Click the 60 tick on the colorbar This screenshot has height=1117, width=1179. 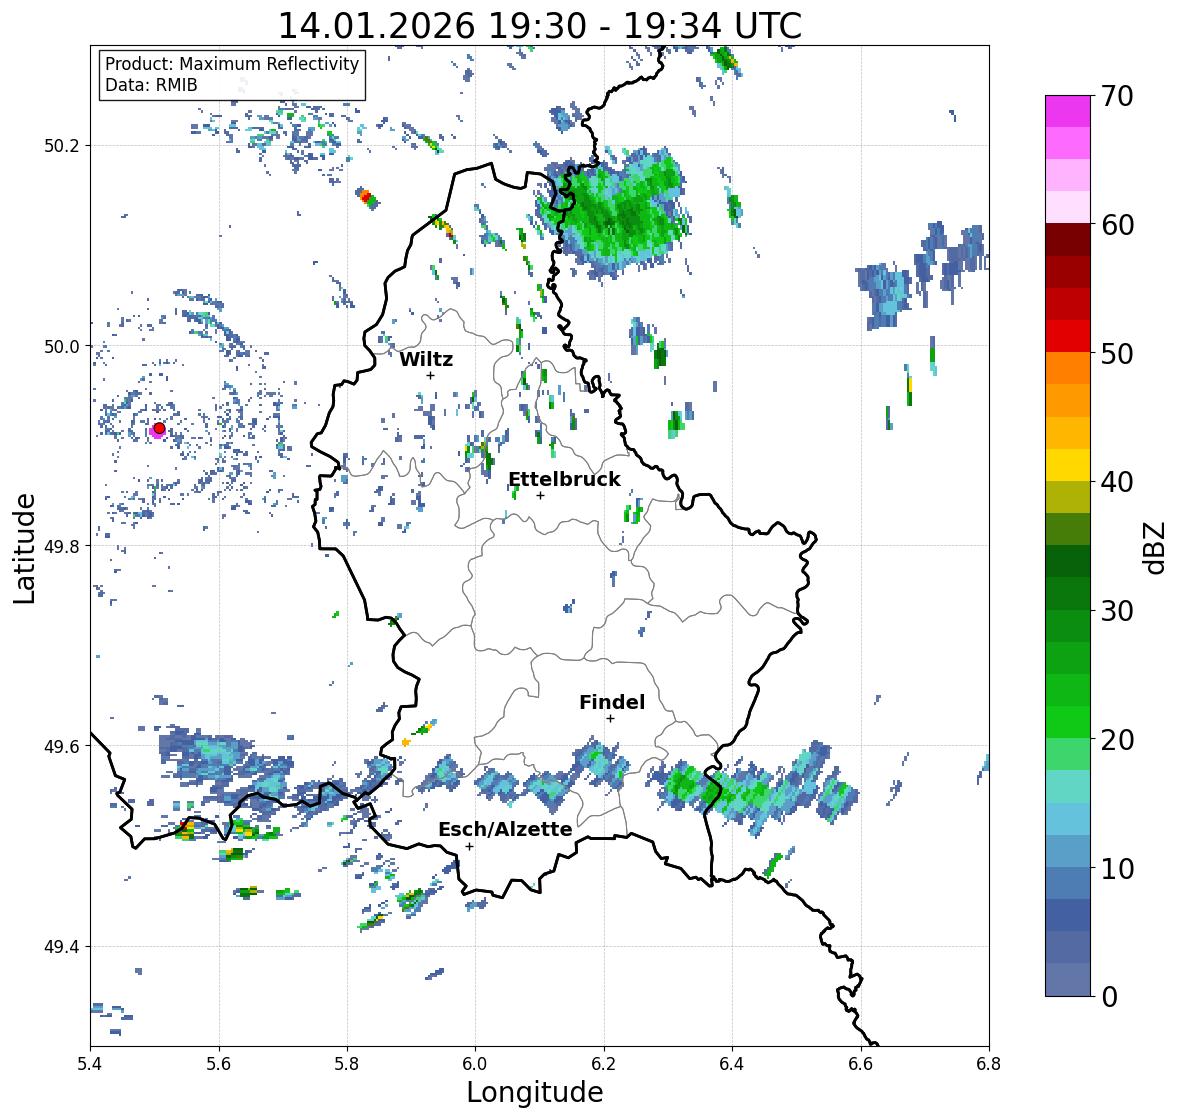[1117, 225]
